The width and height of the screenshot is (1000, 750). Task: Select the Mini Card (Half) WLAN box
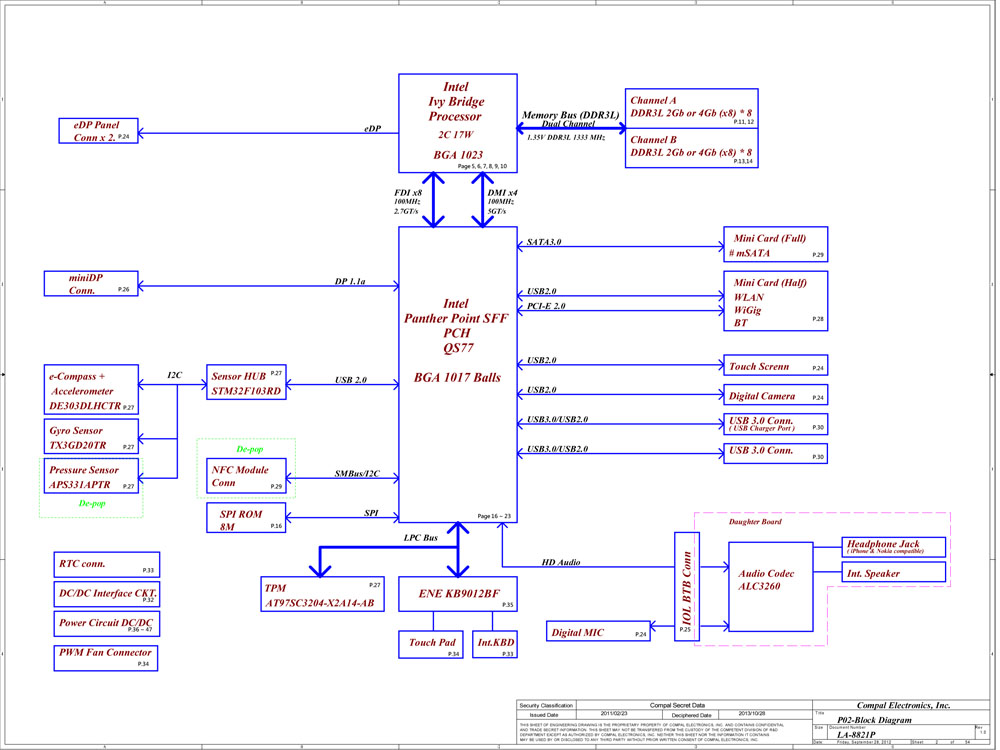[x=777, y=301]
